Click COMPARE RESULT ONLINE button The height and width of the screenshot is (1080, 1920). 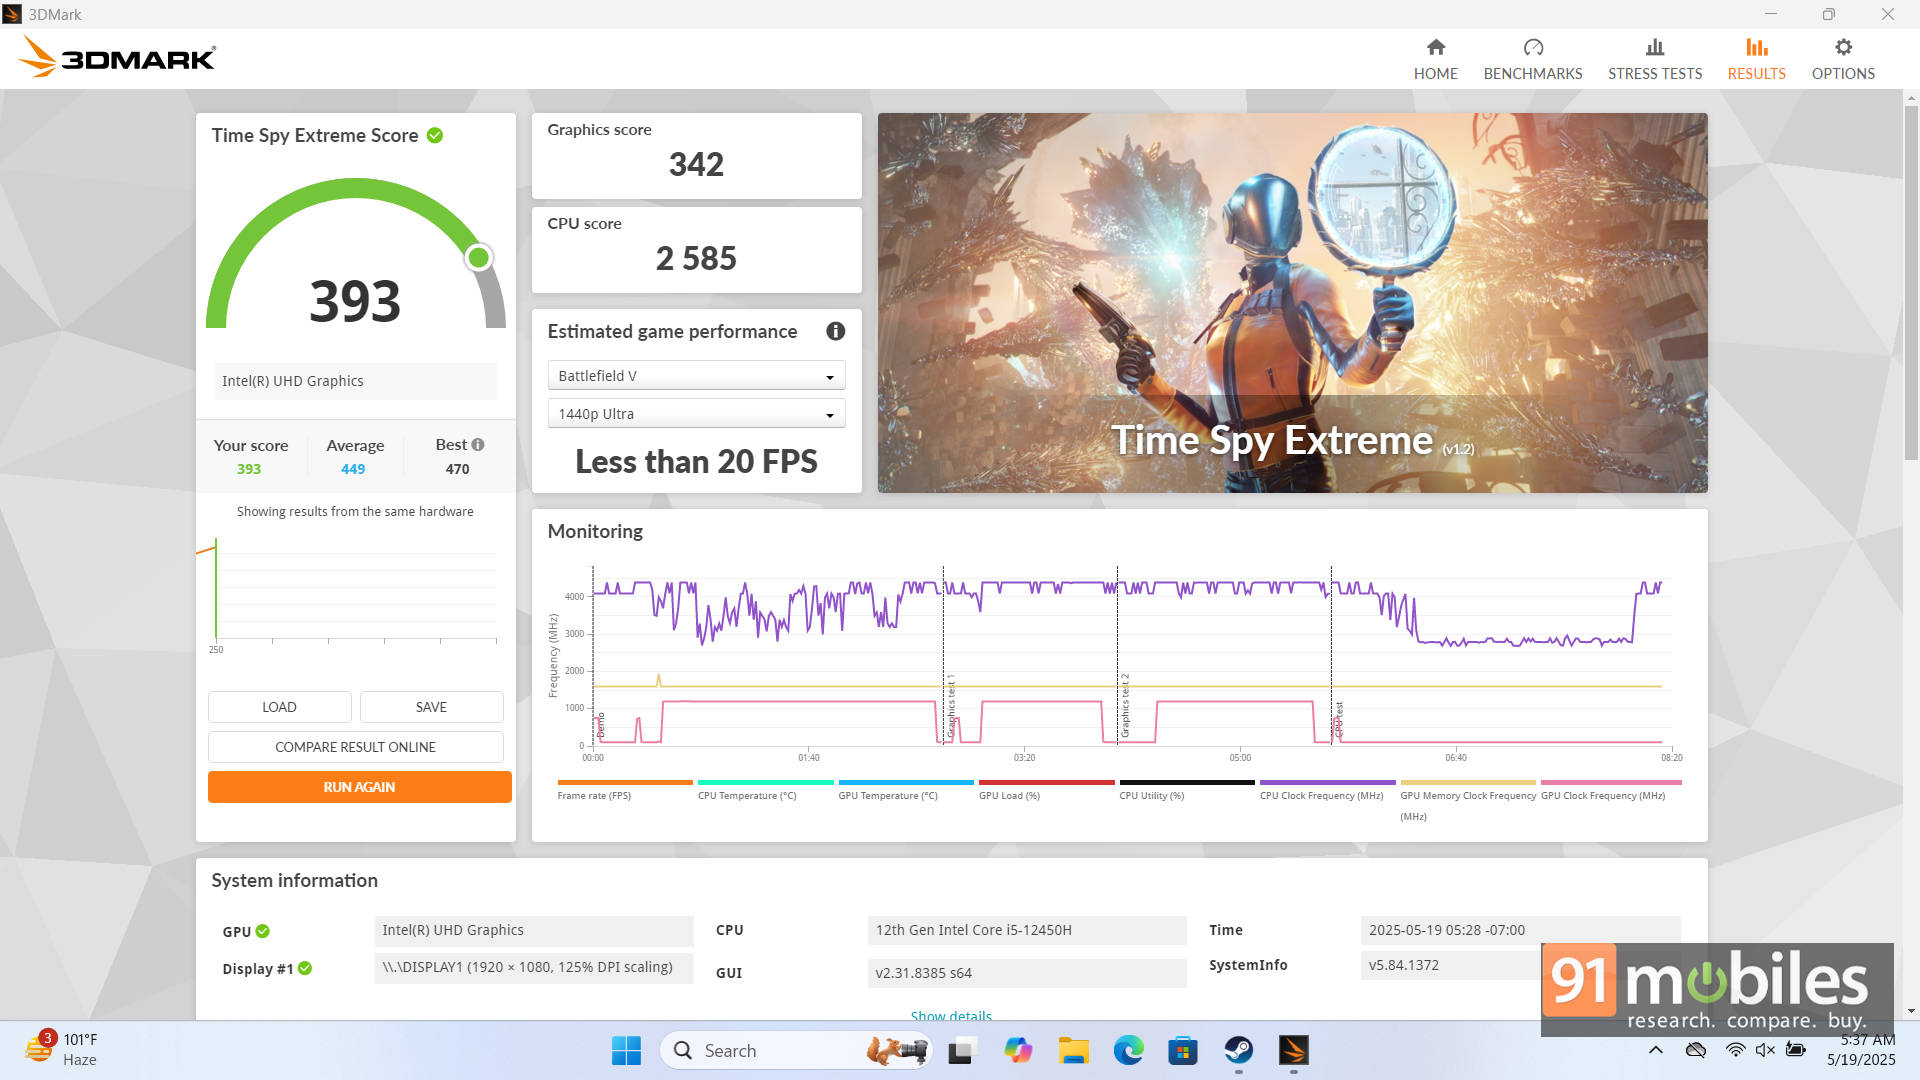(x=355, y=747)
